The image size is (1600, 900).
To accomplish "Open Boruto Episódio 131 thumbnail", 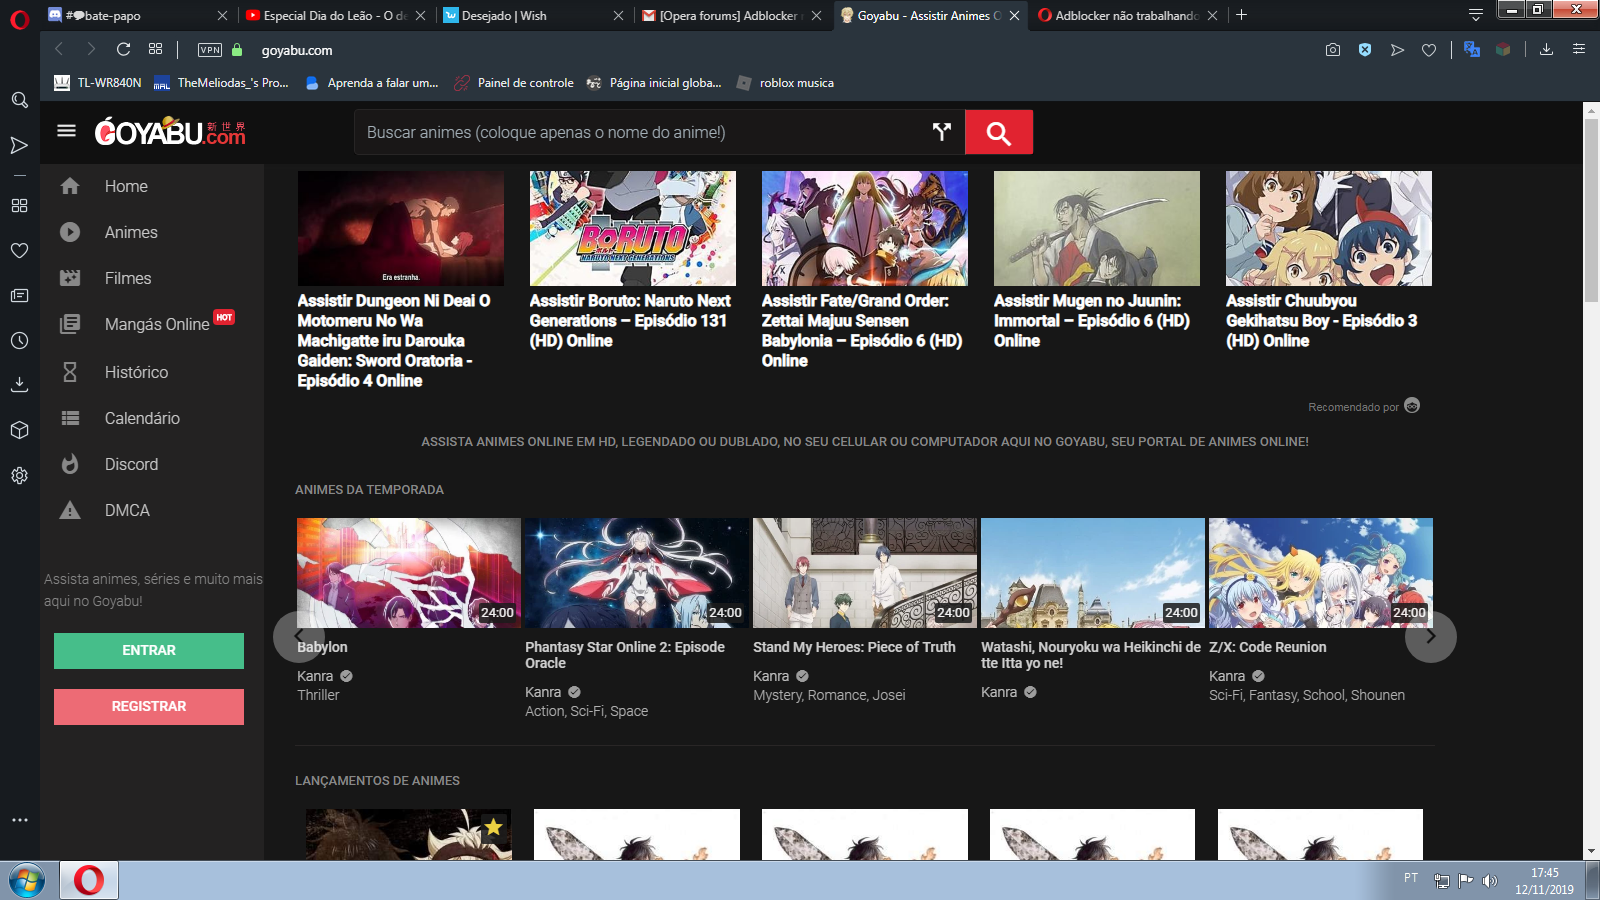I will (633, 228).
